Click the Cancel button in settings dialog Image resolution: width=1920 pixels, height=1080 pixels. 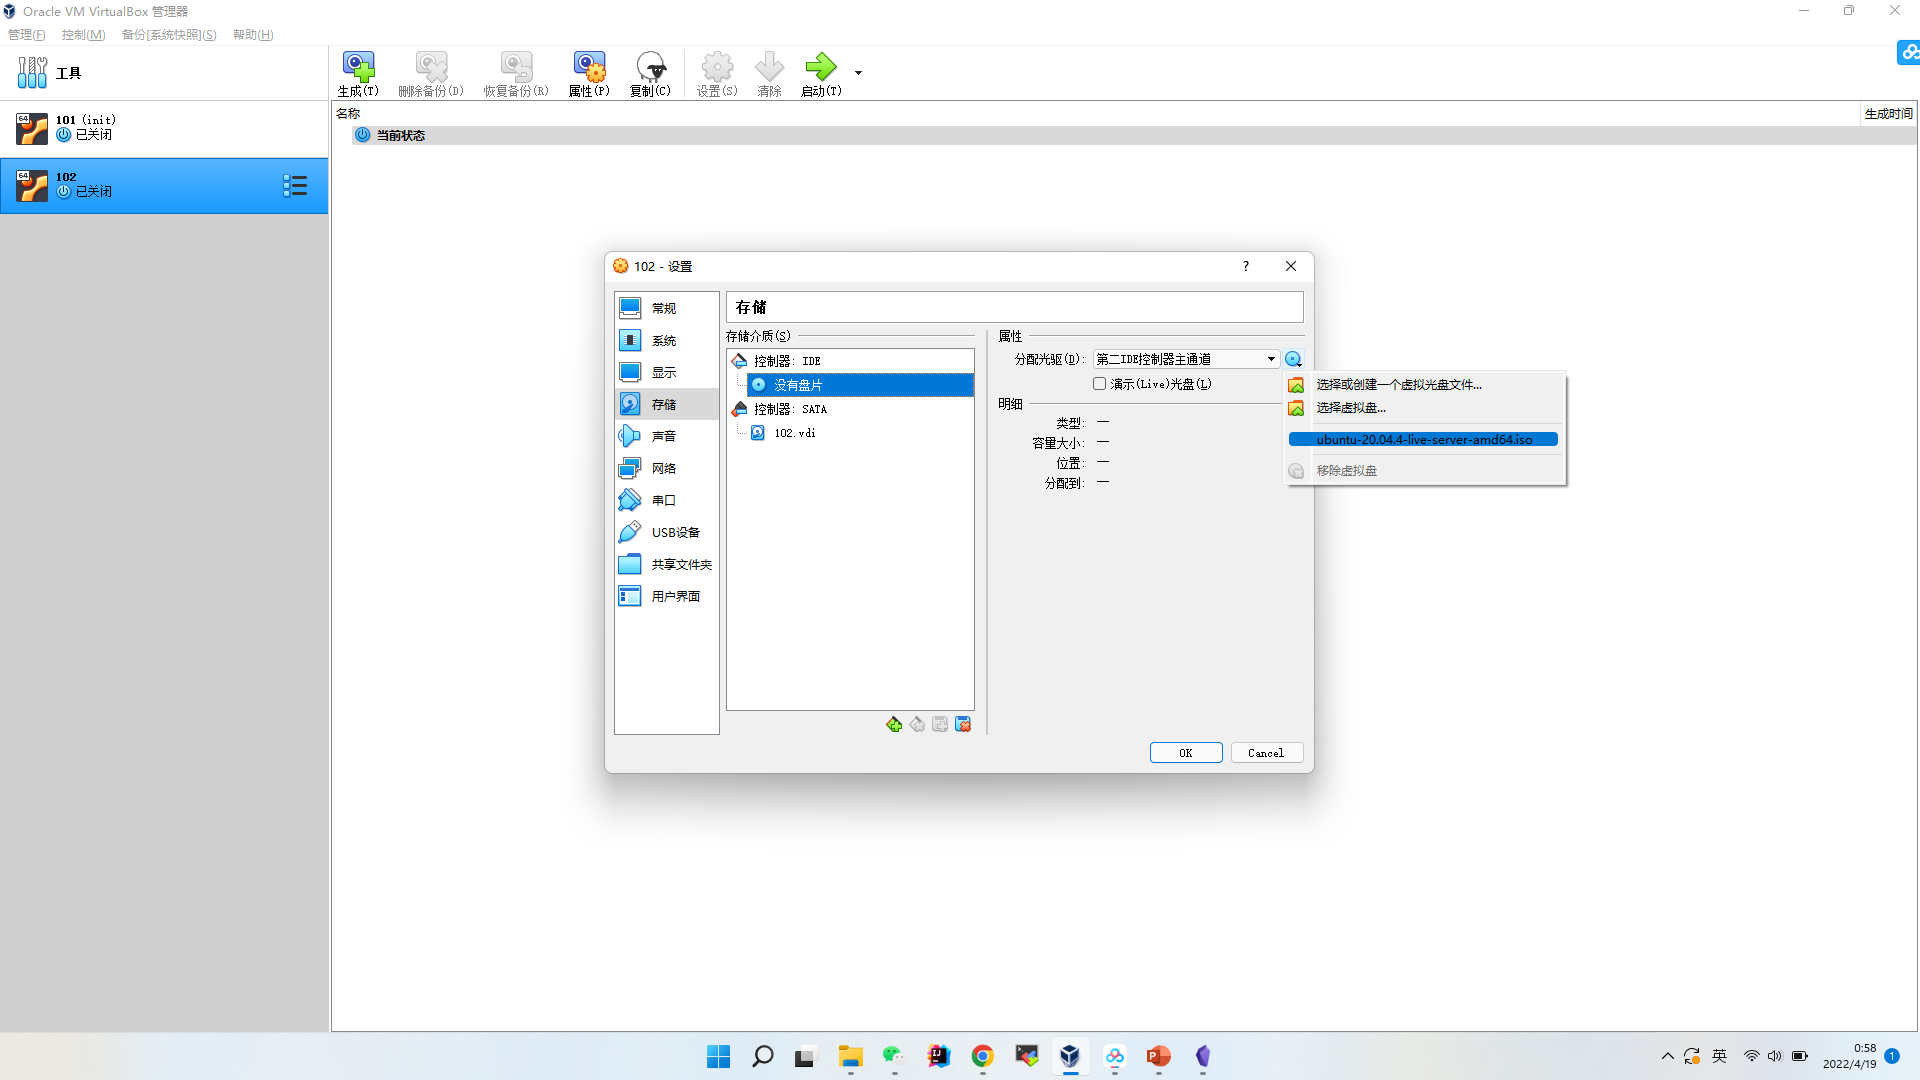[x=1266, y=753]
